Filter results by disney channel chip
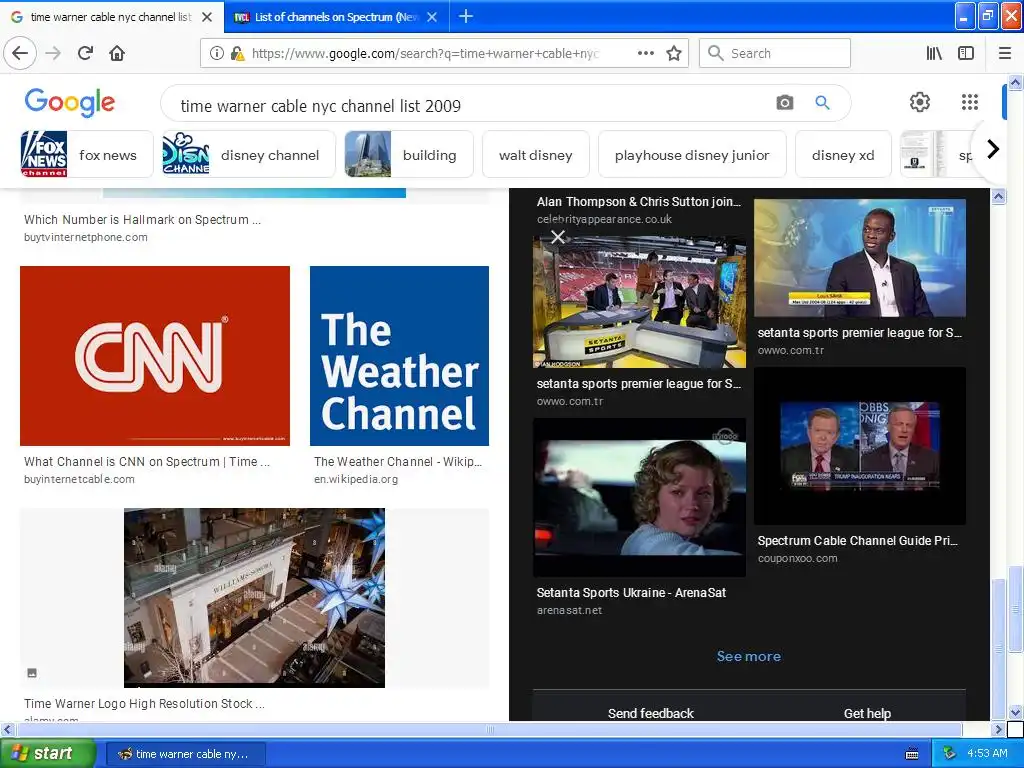 point(249,155)
